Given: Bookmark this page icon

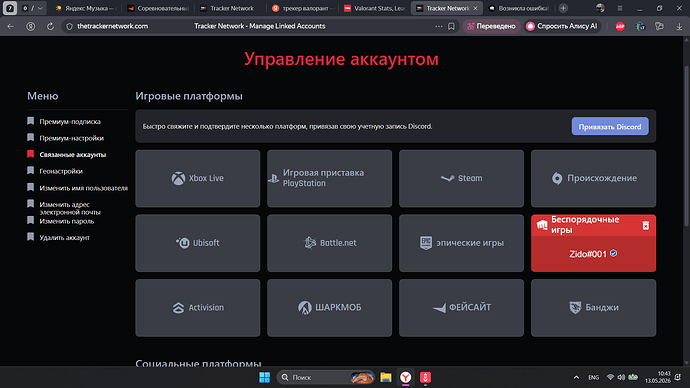Looking at the screenshot, I should [x=451, y=26].
